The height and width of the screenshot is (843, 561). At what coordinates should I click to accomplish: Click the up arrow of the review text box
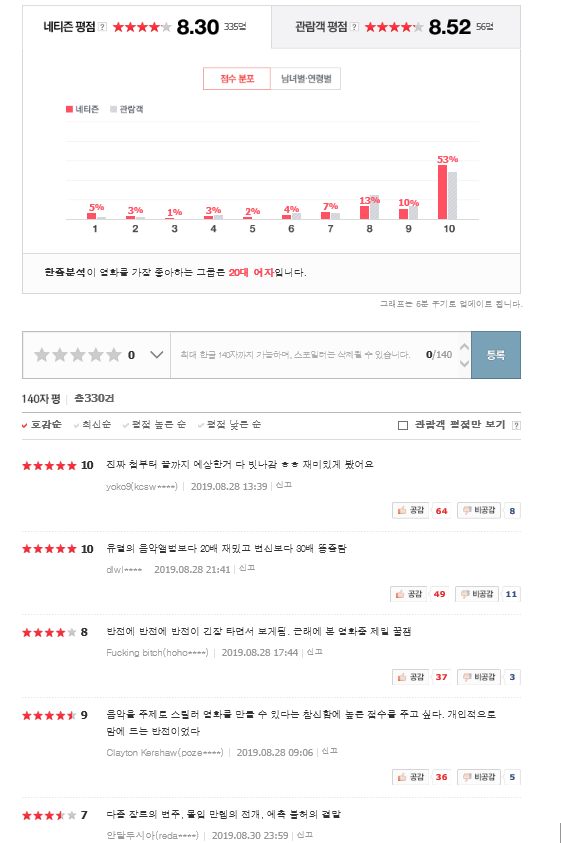(465, 347)
